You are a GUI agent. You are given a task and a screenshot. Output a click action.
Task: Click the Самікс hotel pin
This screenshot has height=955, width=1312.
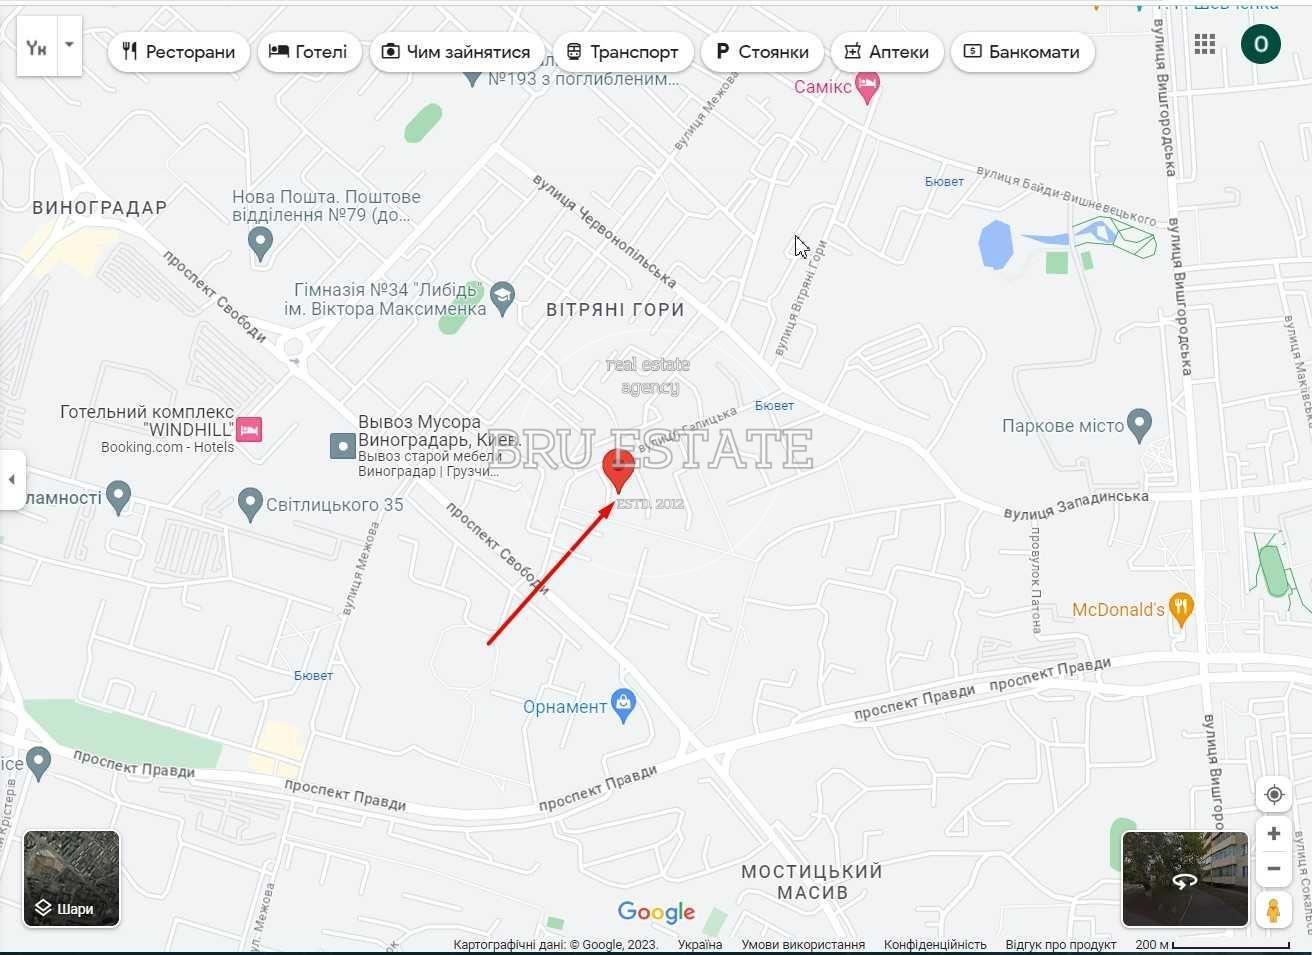pos(867,88)
